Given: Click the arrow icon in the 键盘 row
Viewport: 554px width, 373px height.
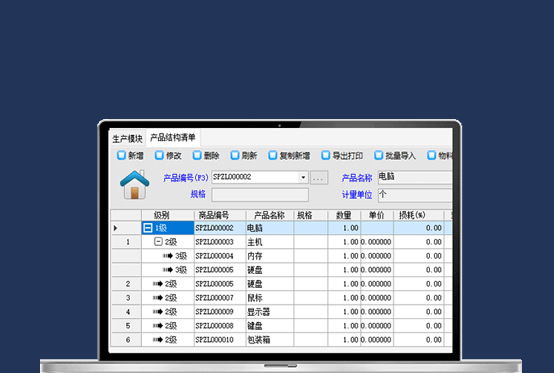Looking at the screenshot, I should point(158,326).
